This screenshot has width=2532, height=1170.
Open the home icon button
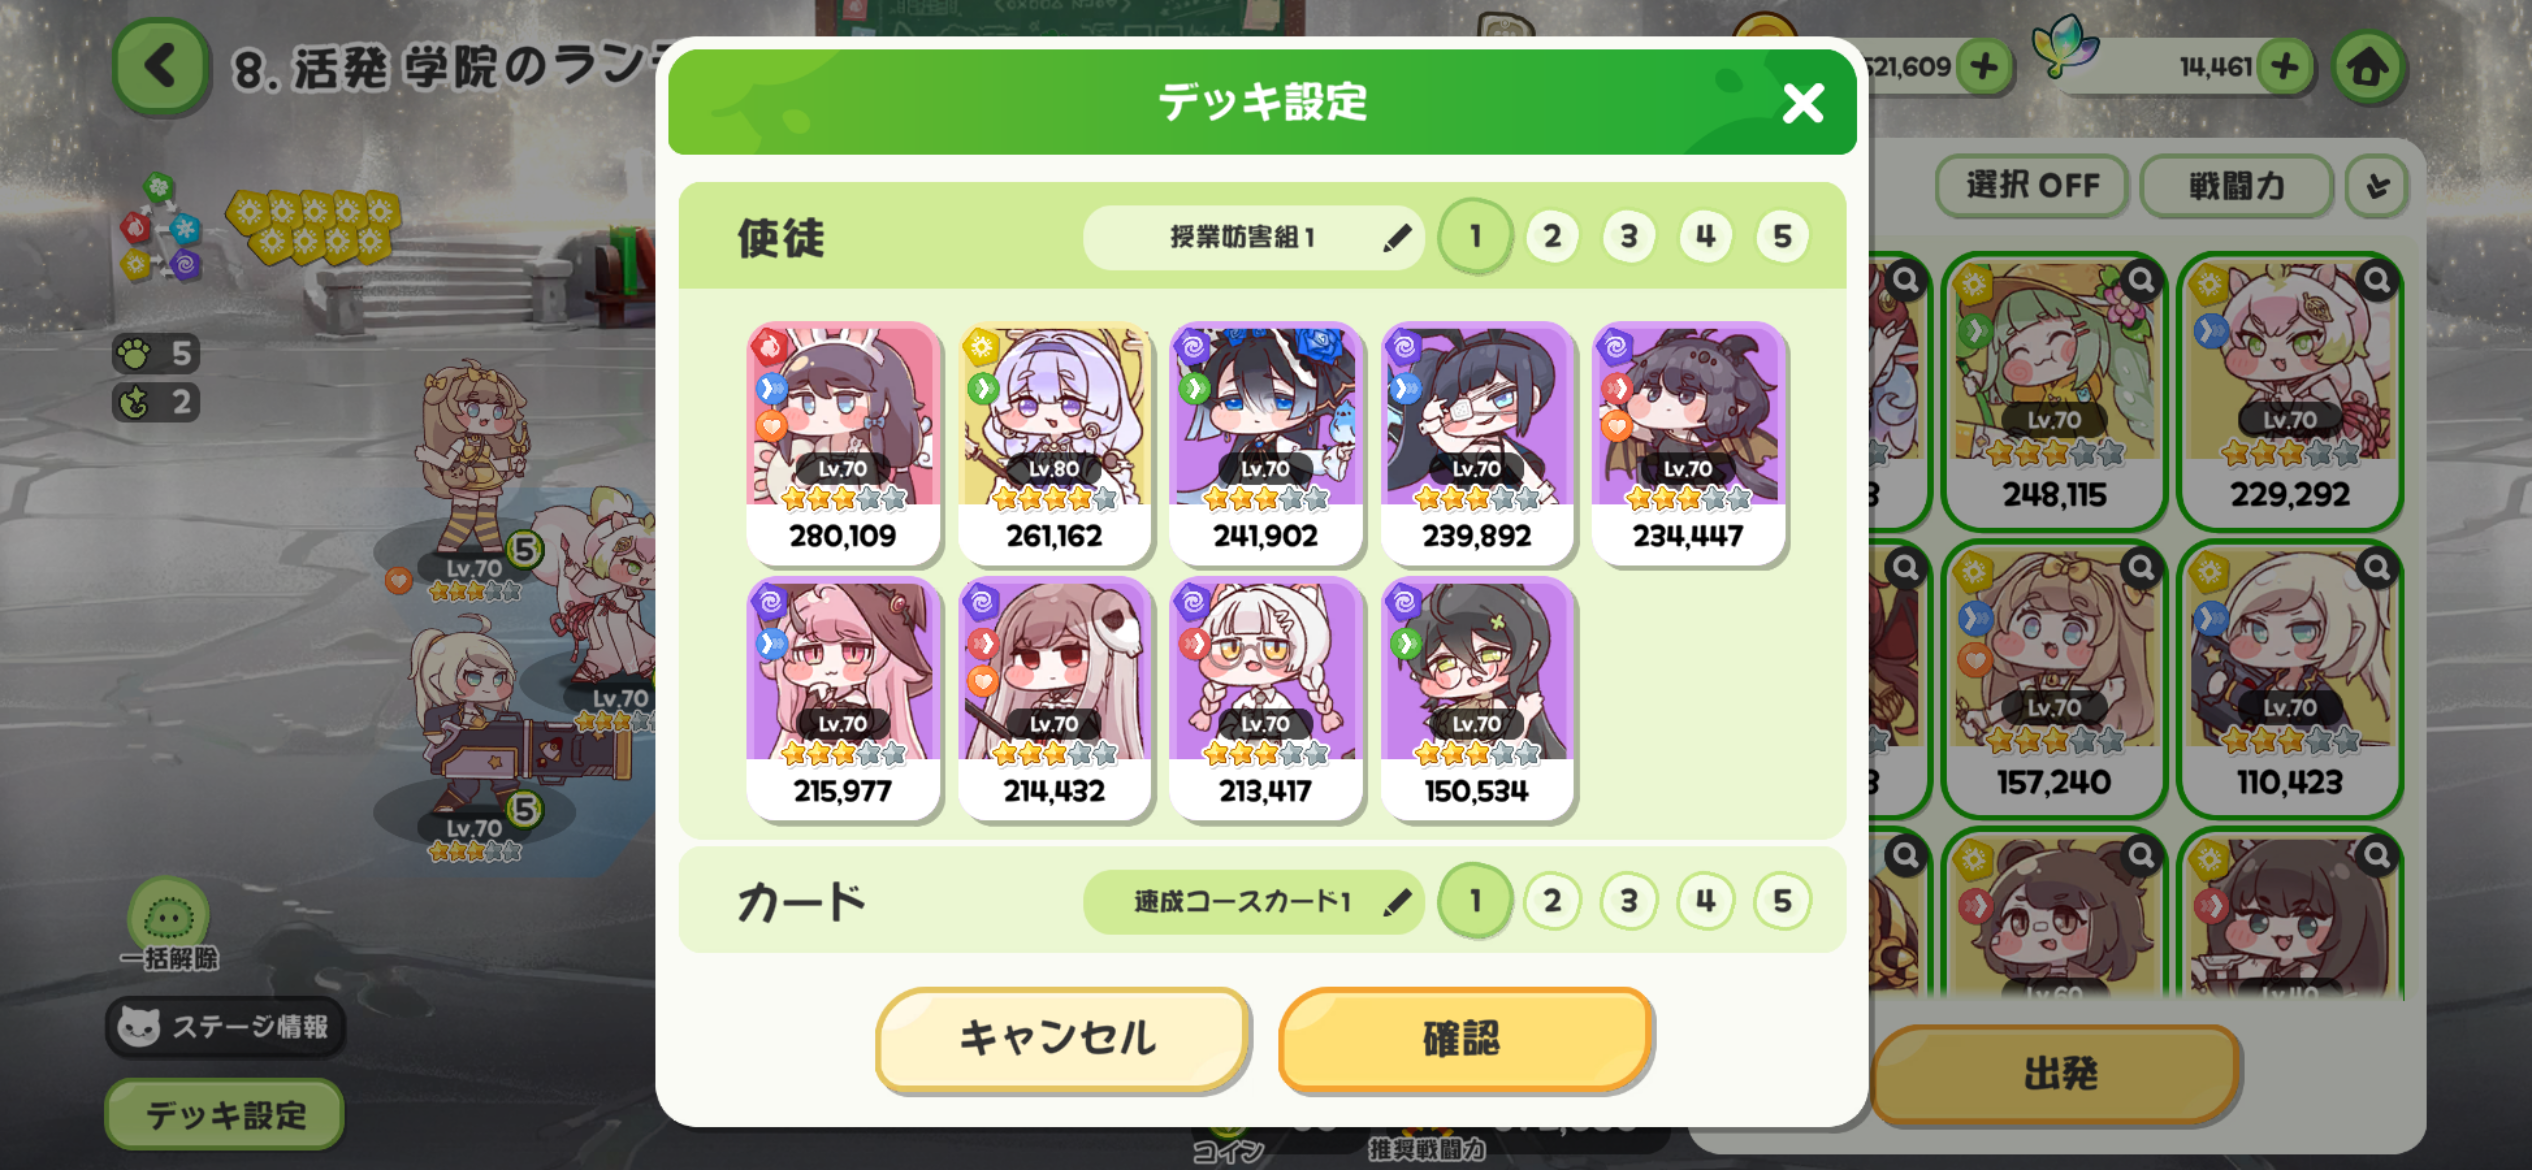click(x=2367, y=68)
